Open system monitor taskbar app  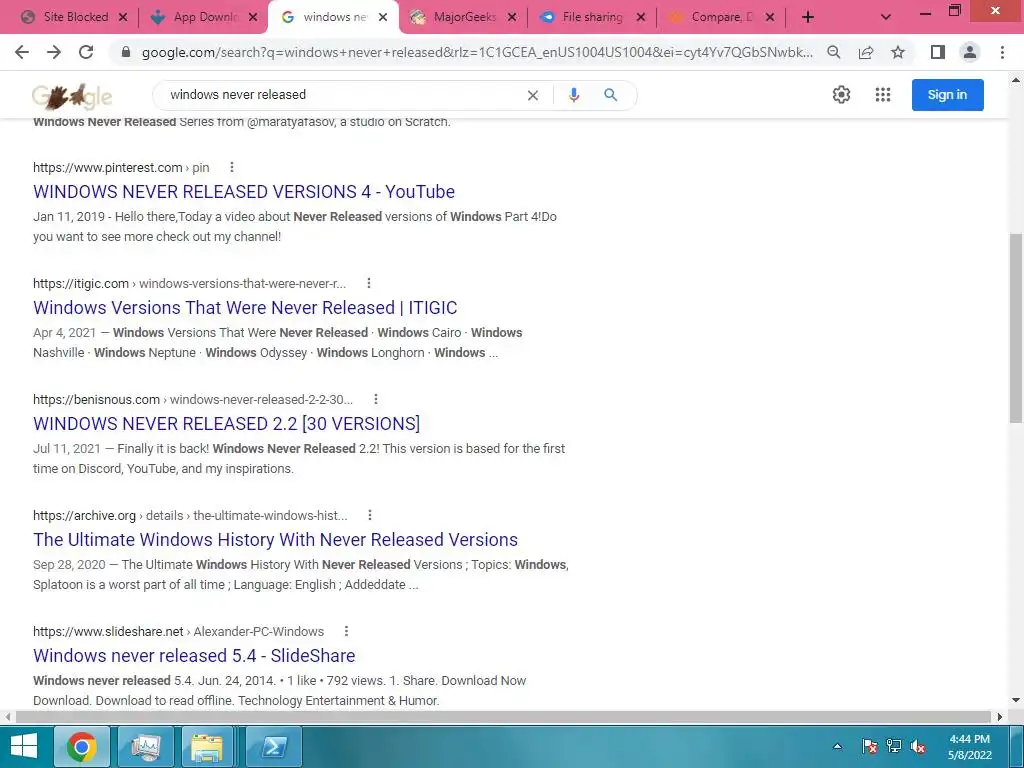tap(146, 746)
